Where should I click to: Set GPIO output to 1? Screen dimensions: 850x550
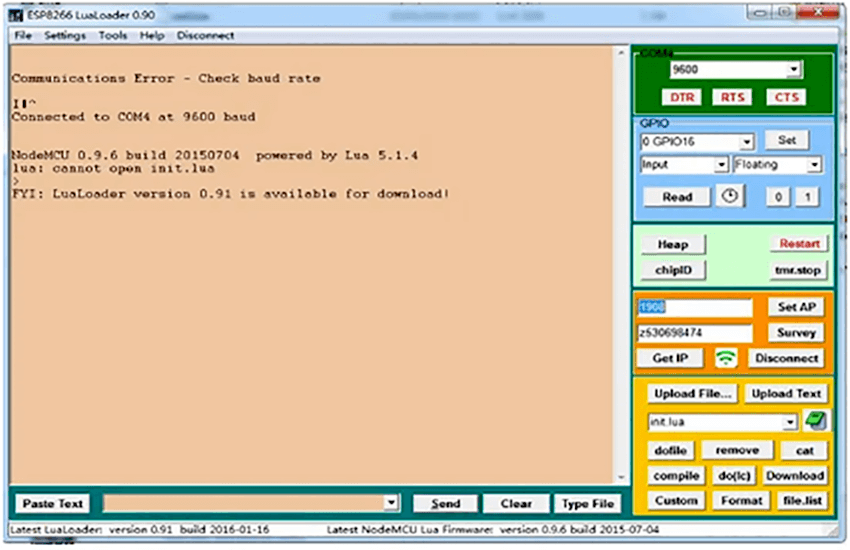pyautogui.click(x=807, y=197)
